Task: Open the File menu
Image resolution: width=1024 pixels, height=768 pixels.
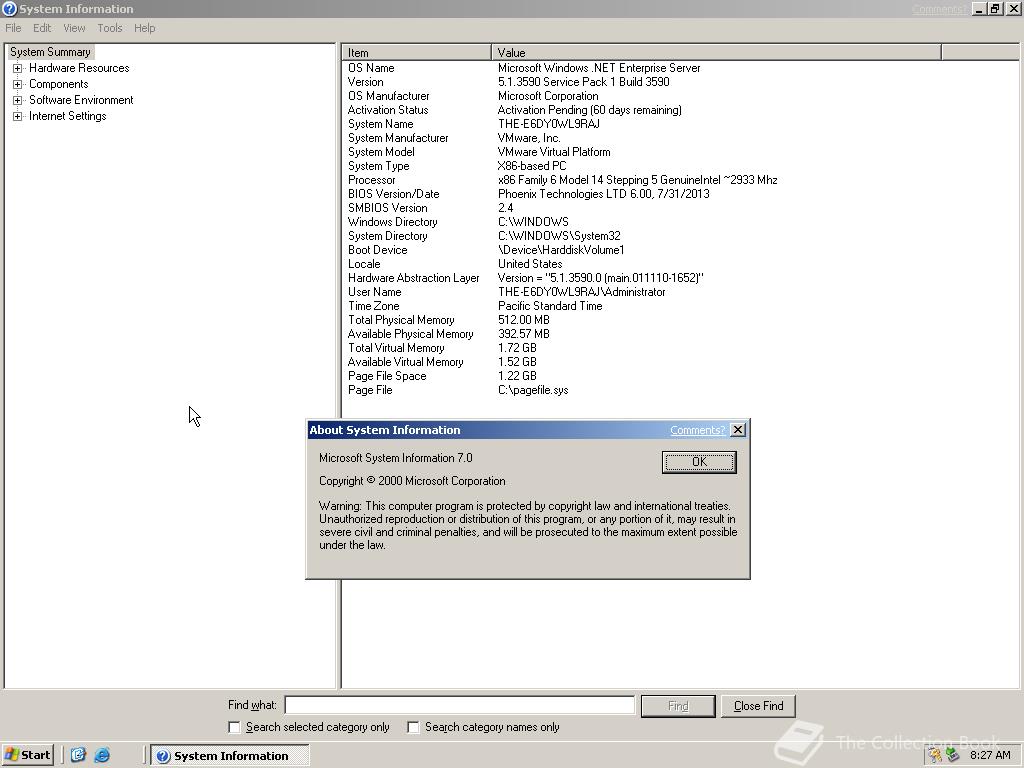Action: pyautogui.click(x=13, y=28)
